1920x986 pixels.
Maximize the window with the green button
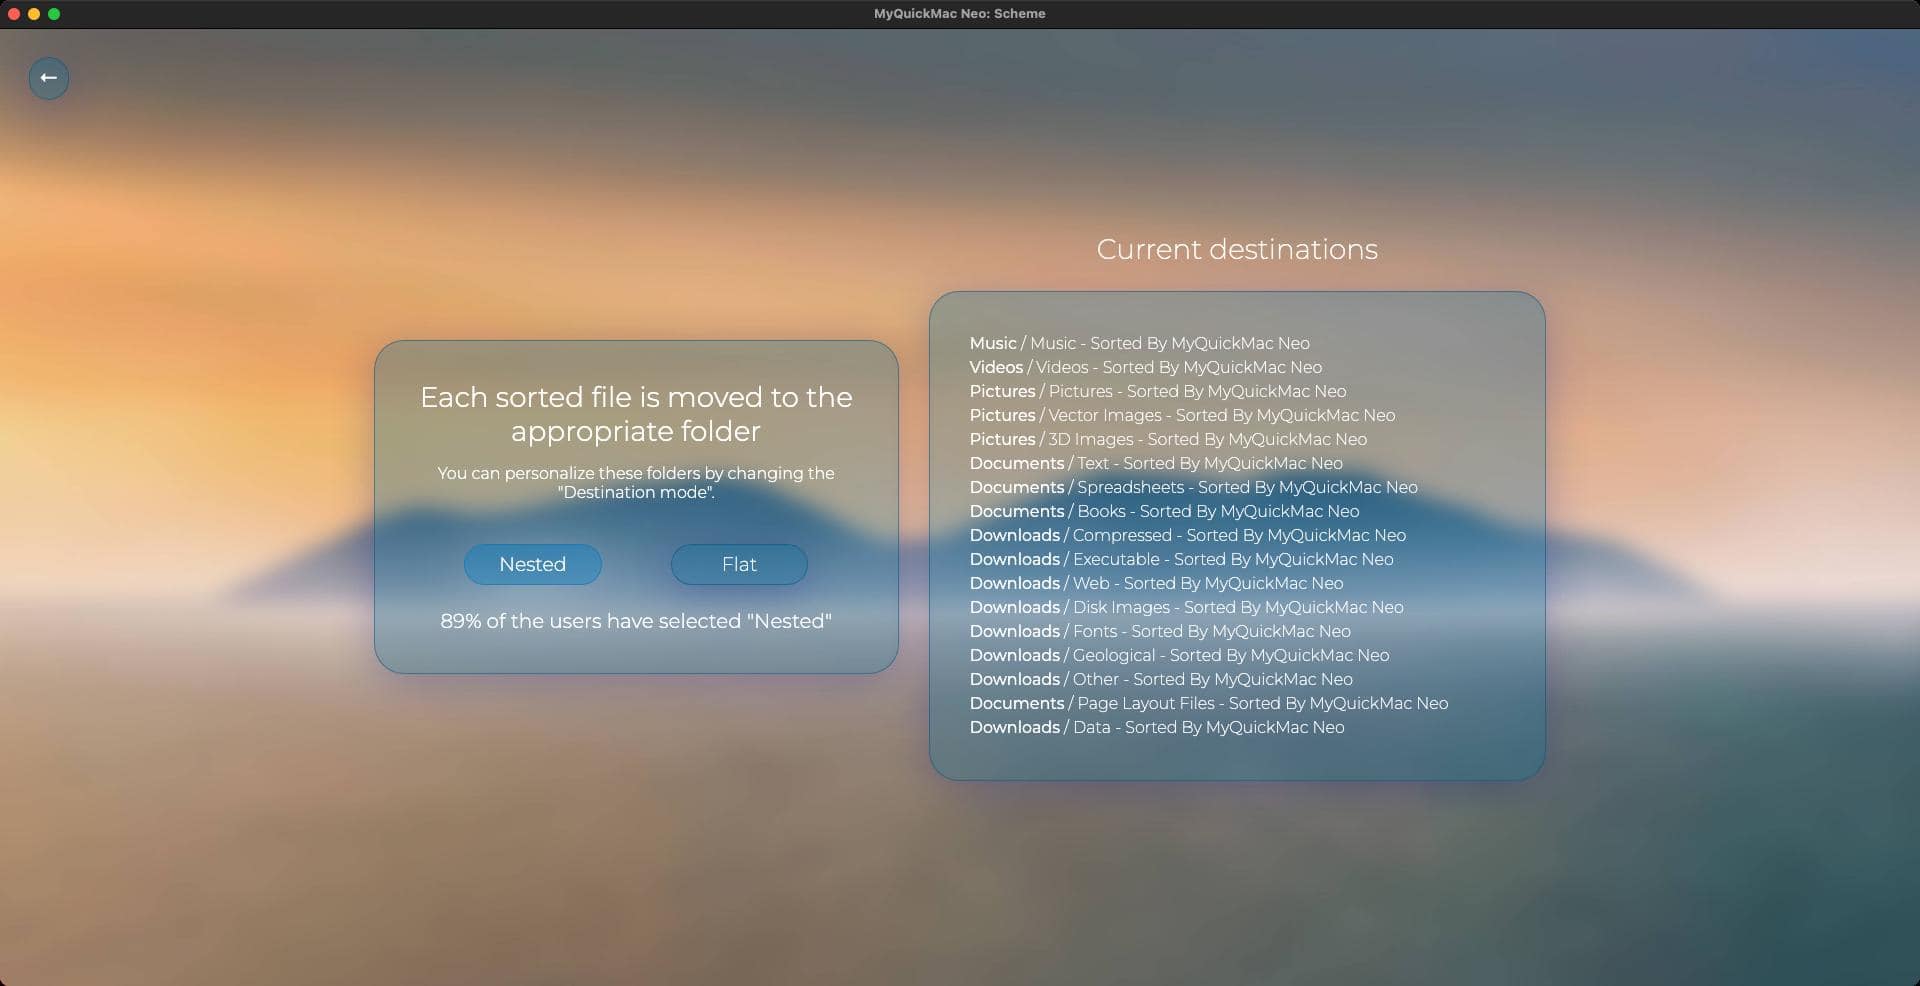[54, 14]
